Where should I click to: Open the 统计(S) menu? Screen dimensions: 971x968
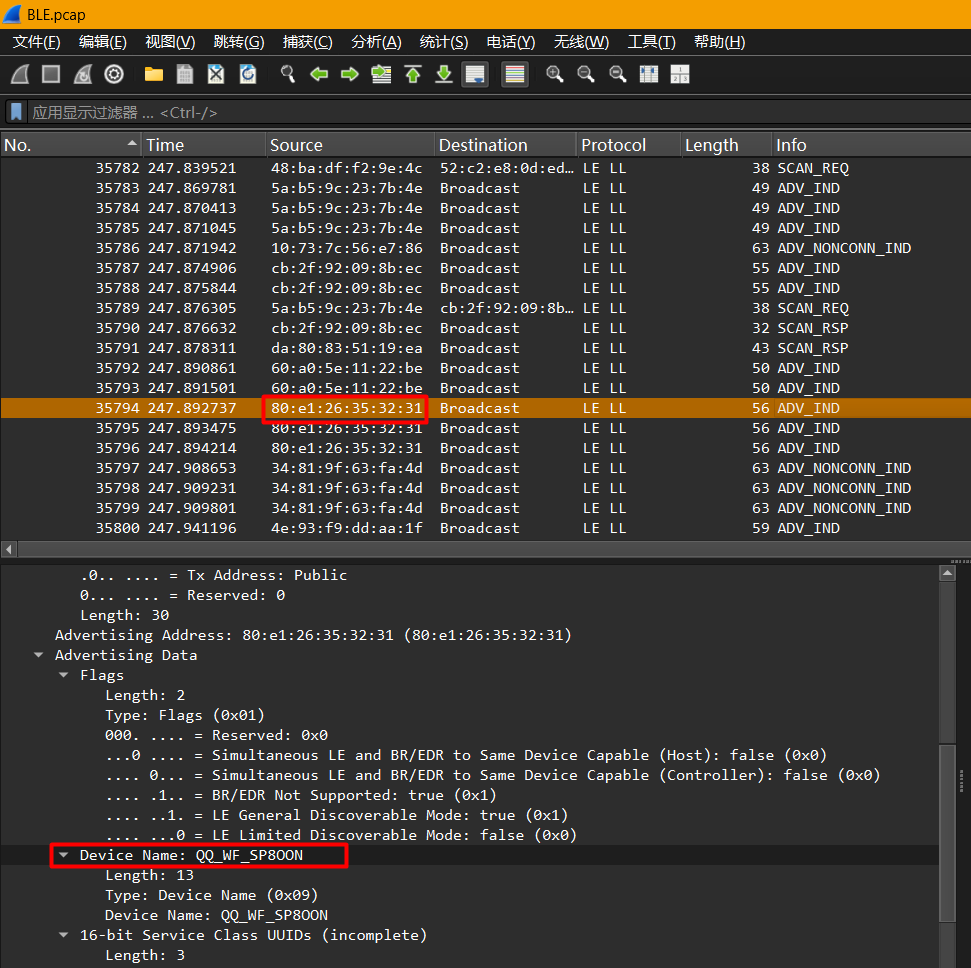(443, 41)
